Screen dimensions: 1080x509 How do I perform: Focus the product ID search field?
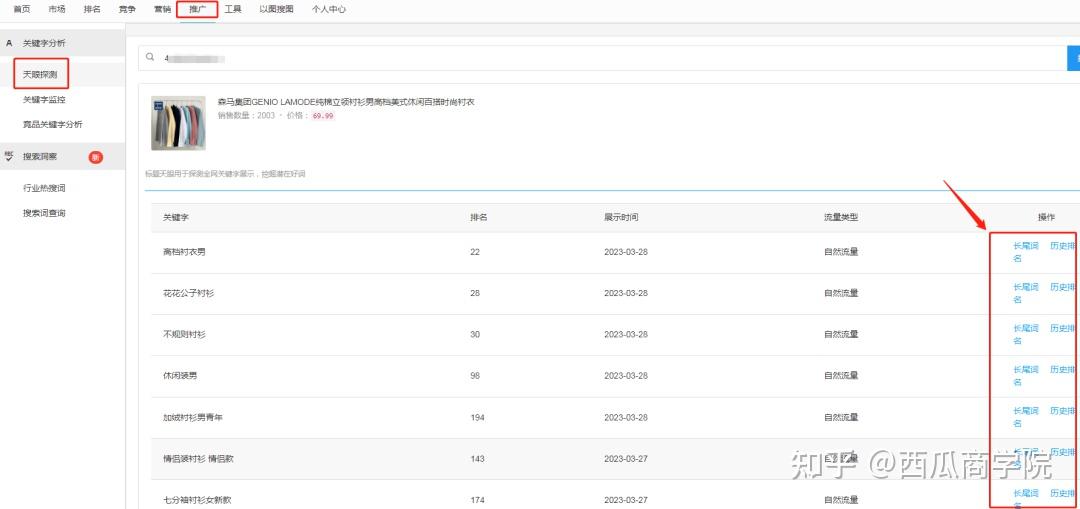[600, 58]
